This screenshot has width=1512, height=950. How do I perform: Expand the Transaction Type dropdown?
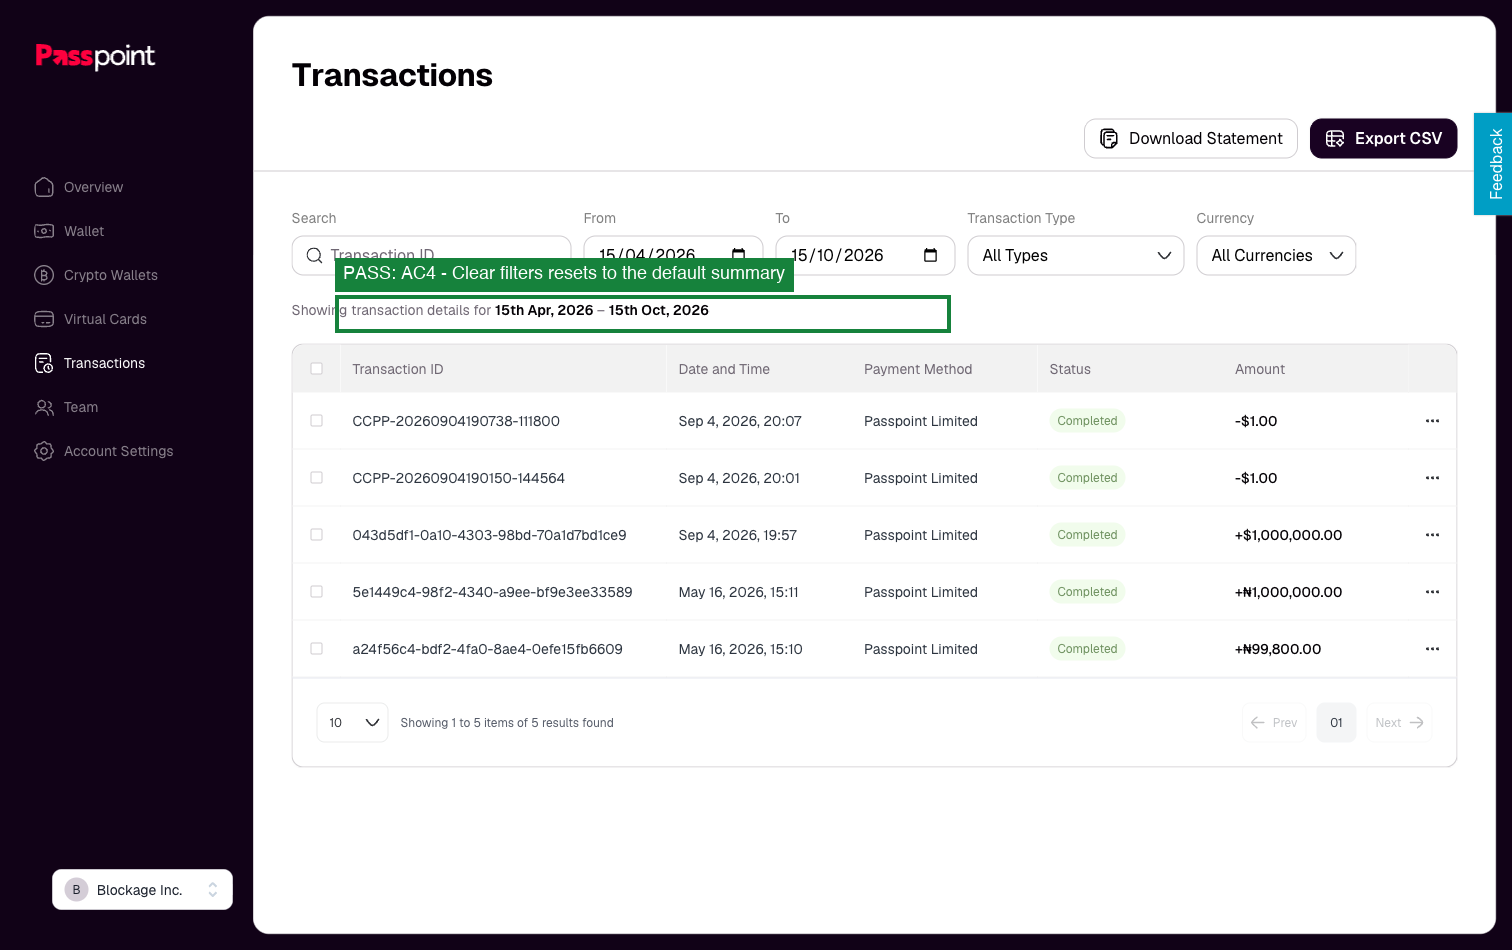(x=1076, y=256)
